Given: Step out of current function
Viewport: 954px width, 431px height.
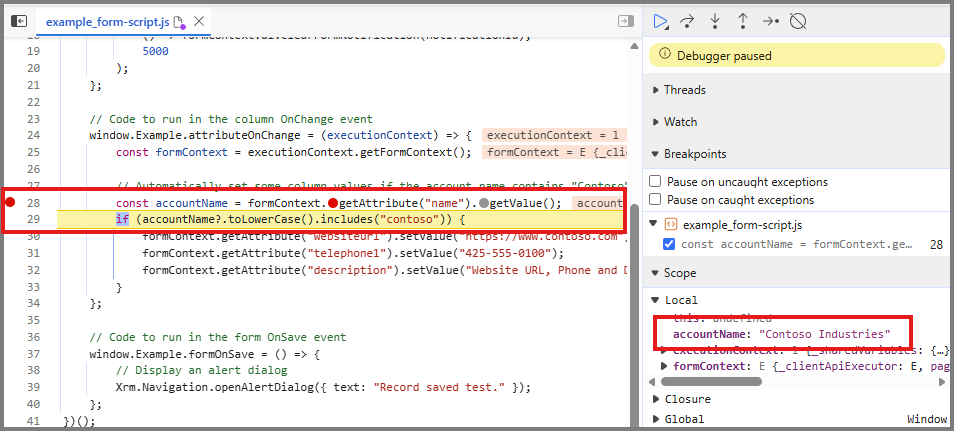Looking at the screenshot, I should pos(742,21).
